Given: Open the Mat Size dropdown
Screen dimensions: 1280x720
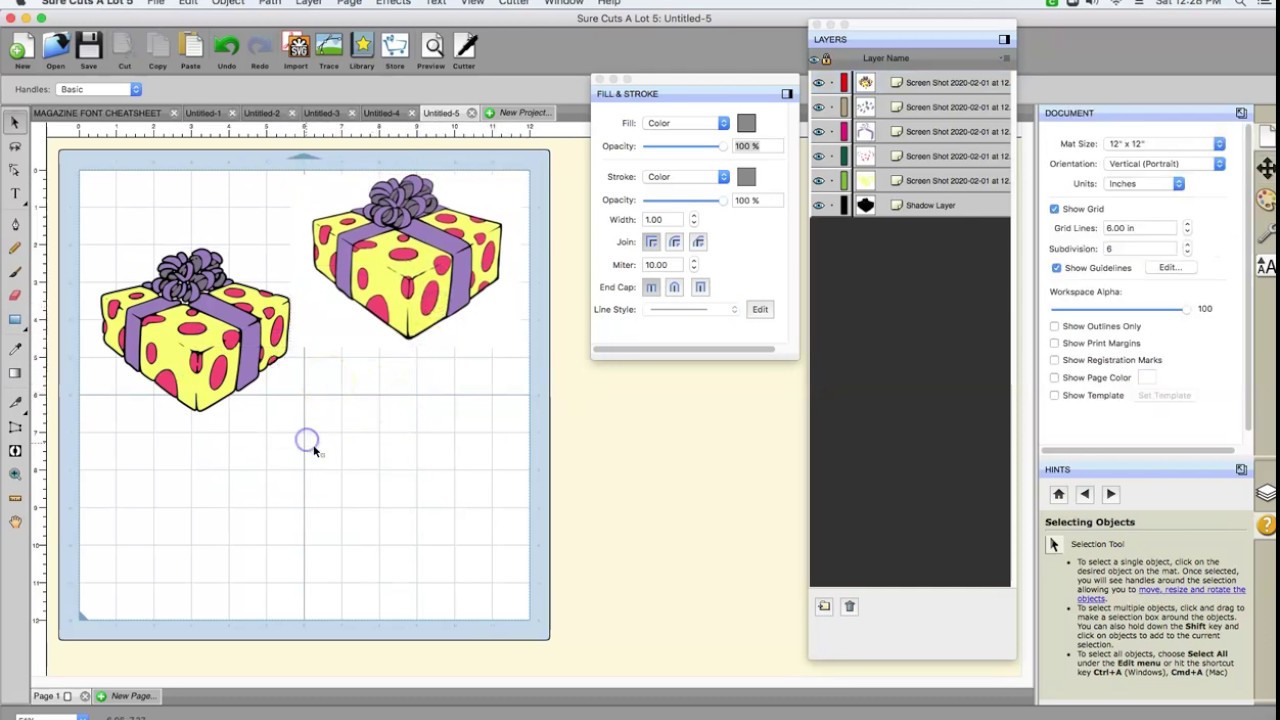Looking at the screenshot, I should click(x=1164, y=144).
